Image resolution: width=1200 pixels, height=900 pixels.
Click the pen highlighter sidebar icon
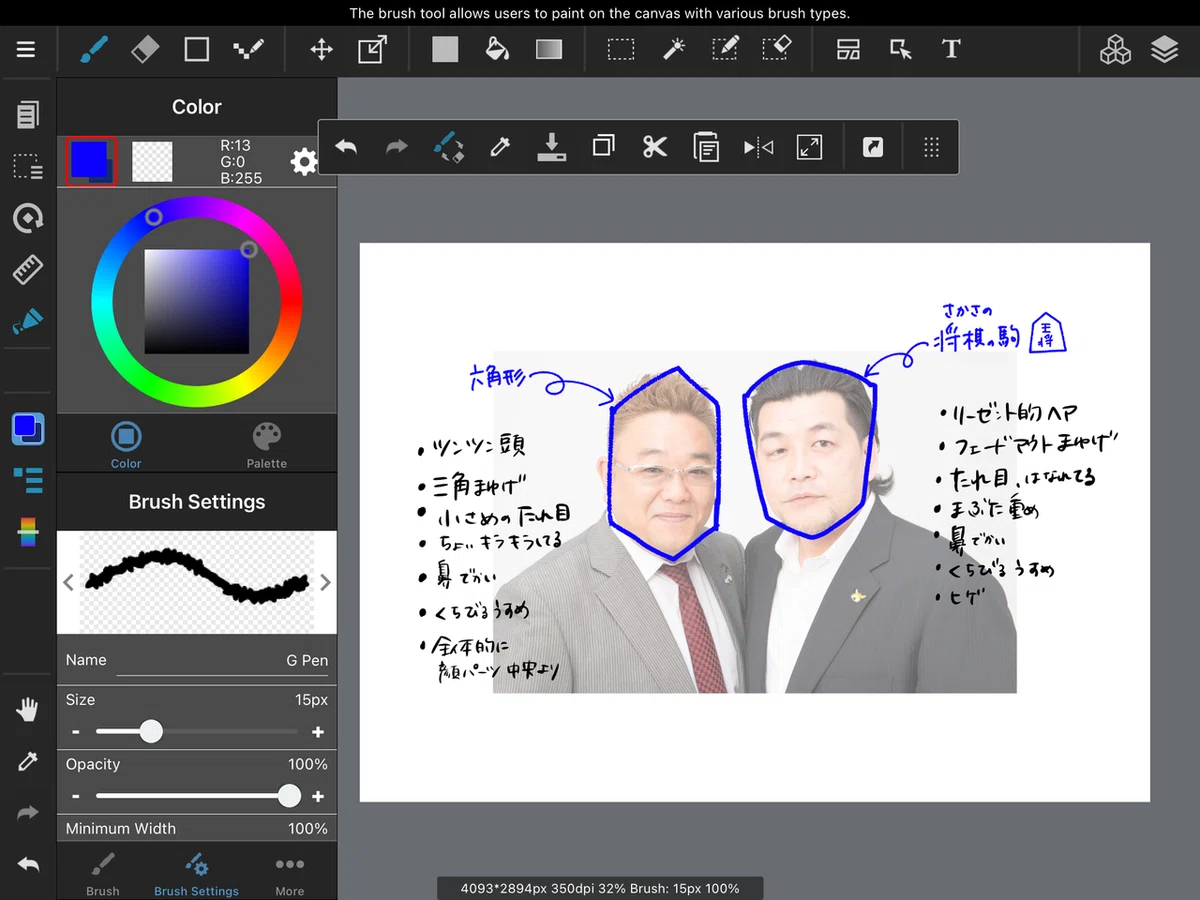pyautogui.click(x=28, y=322)
